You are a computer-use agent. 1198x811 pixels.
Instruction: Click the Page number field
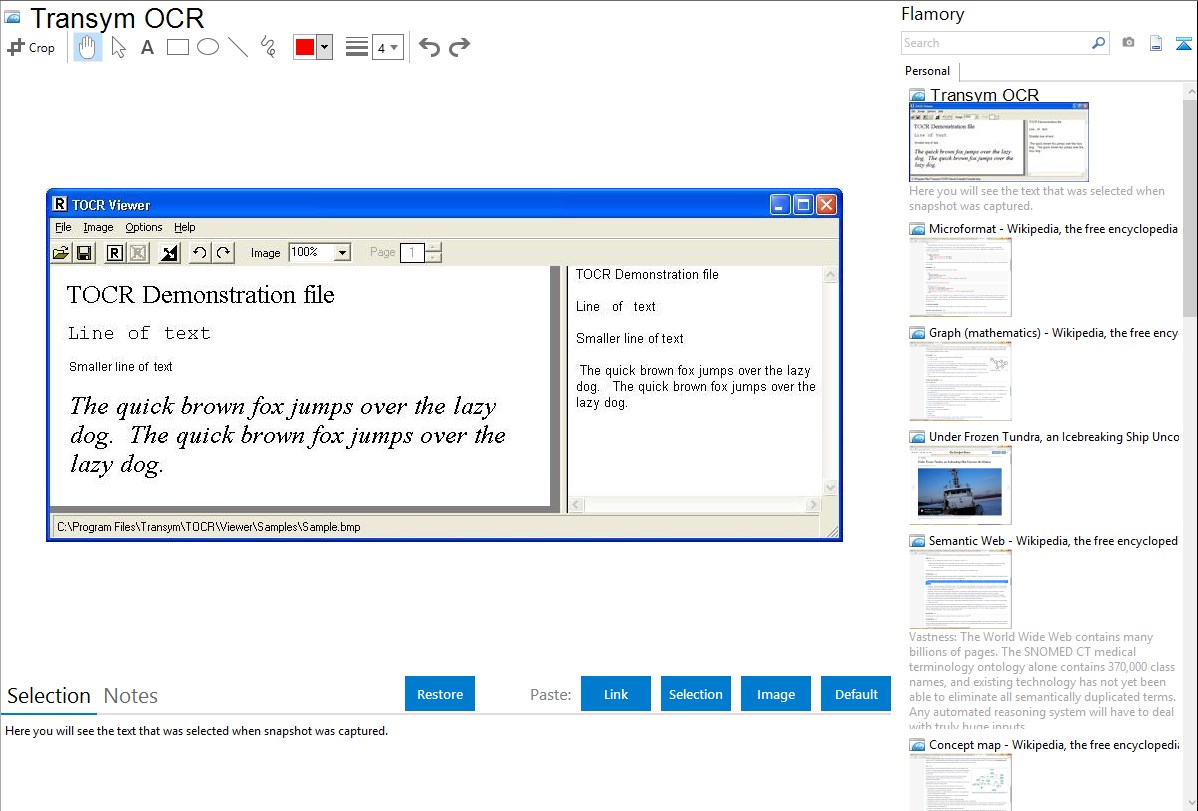[413, 252]
